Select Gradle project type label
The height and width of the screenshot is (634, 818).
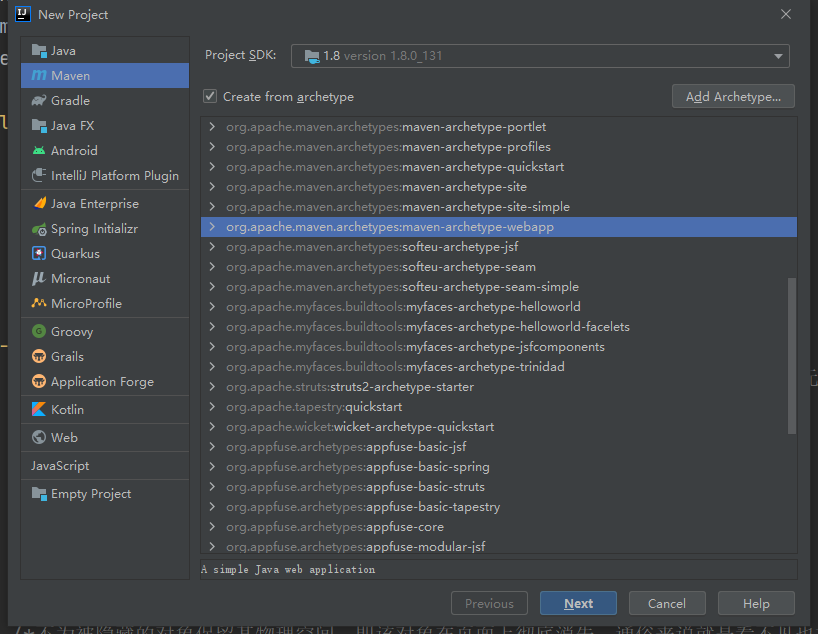point(70,101)
